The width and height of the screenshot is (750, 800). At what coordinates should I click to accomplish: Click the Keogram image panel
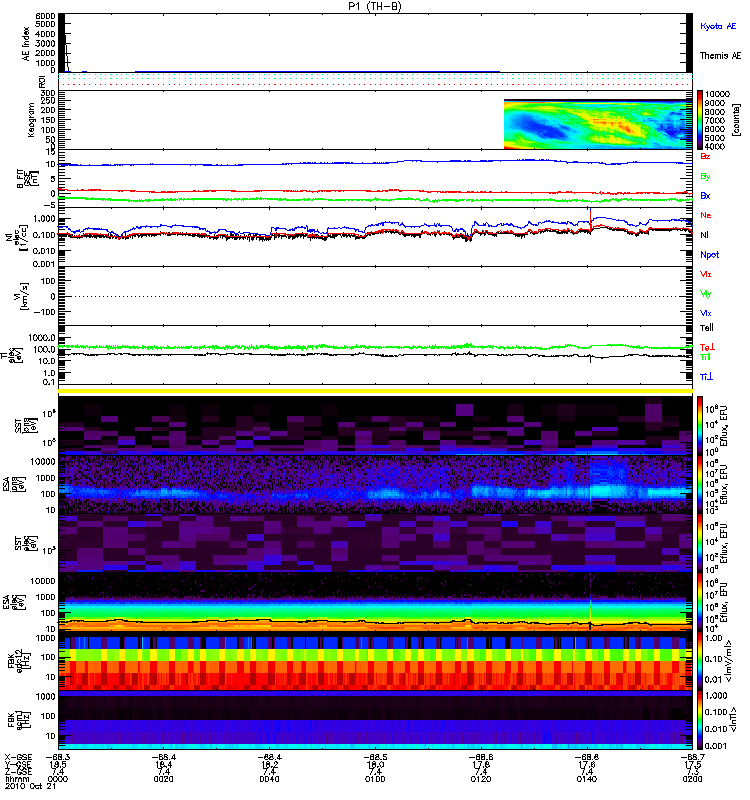point(598,124)
